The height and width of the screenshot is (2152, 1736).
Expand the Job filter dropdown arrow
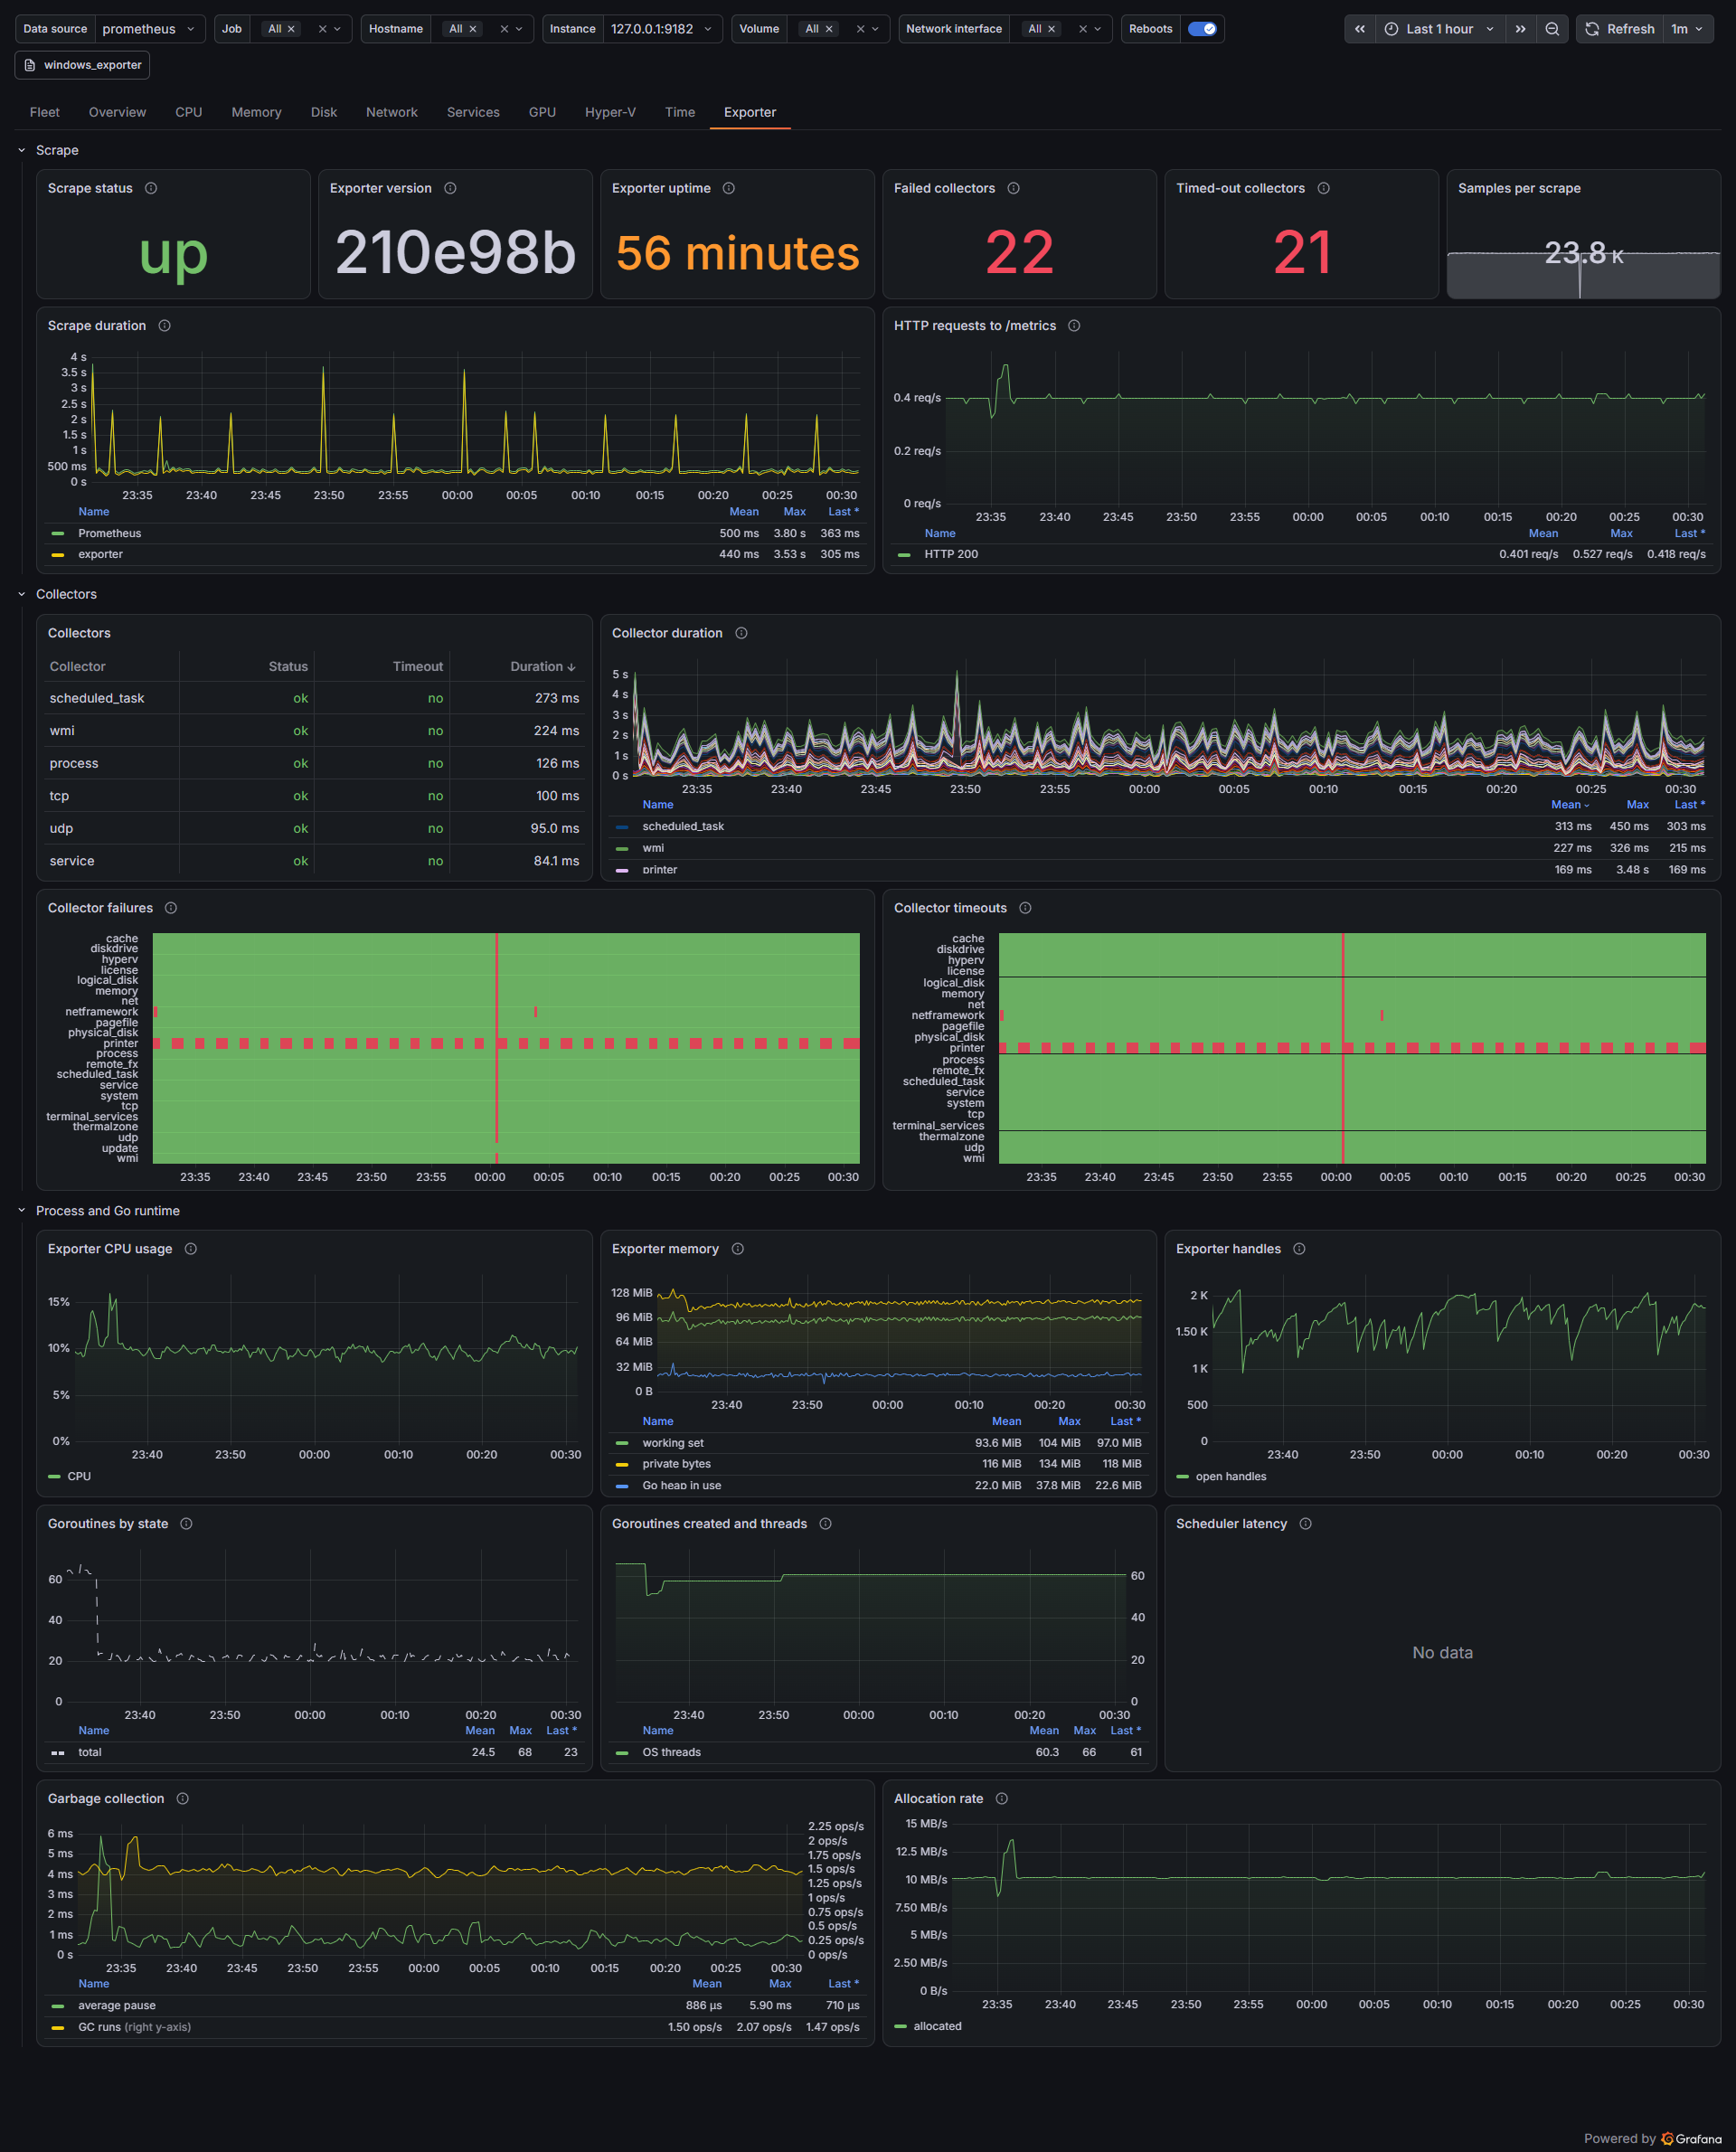(x=337, y=29)
